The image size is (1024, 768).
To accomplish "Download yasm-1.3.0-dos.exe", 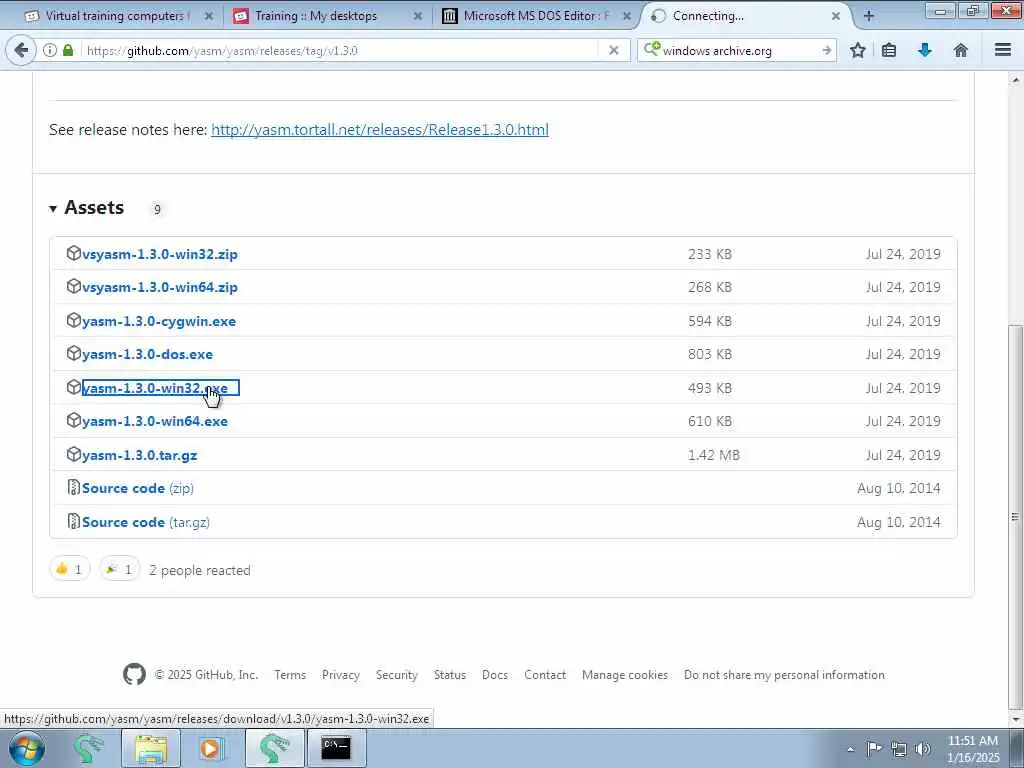I will click(x=148, y=354).
